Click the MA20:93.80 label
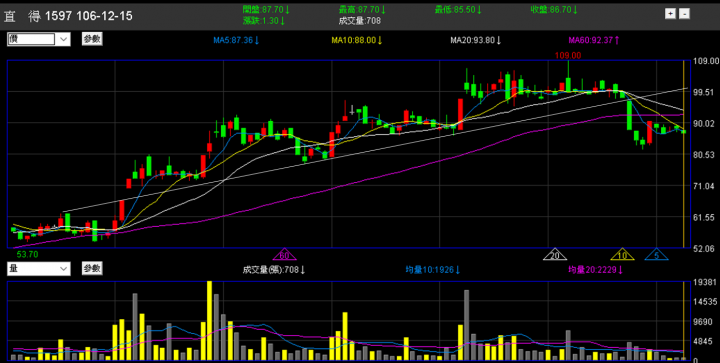720x363 pixels. click(476, 40)
